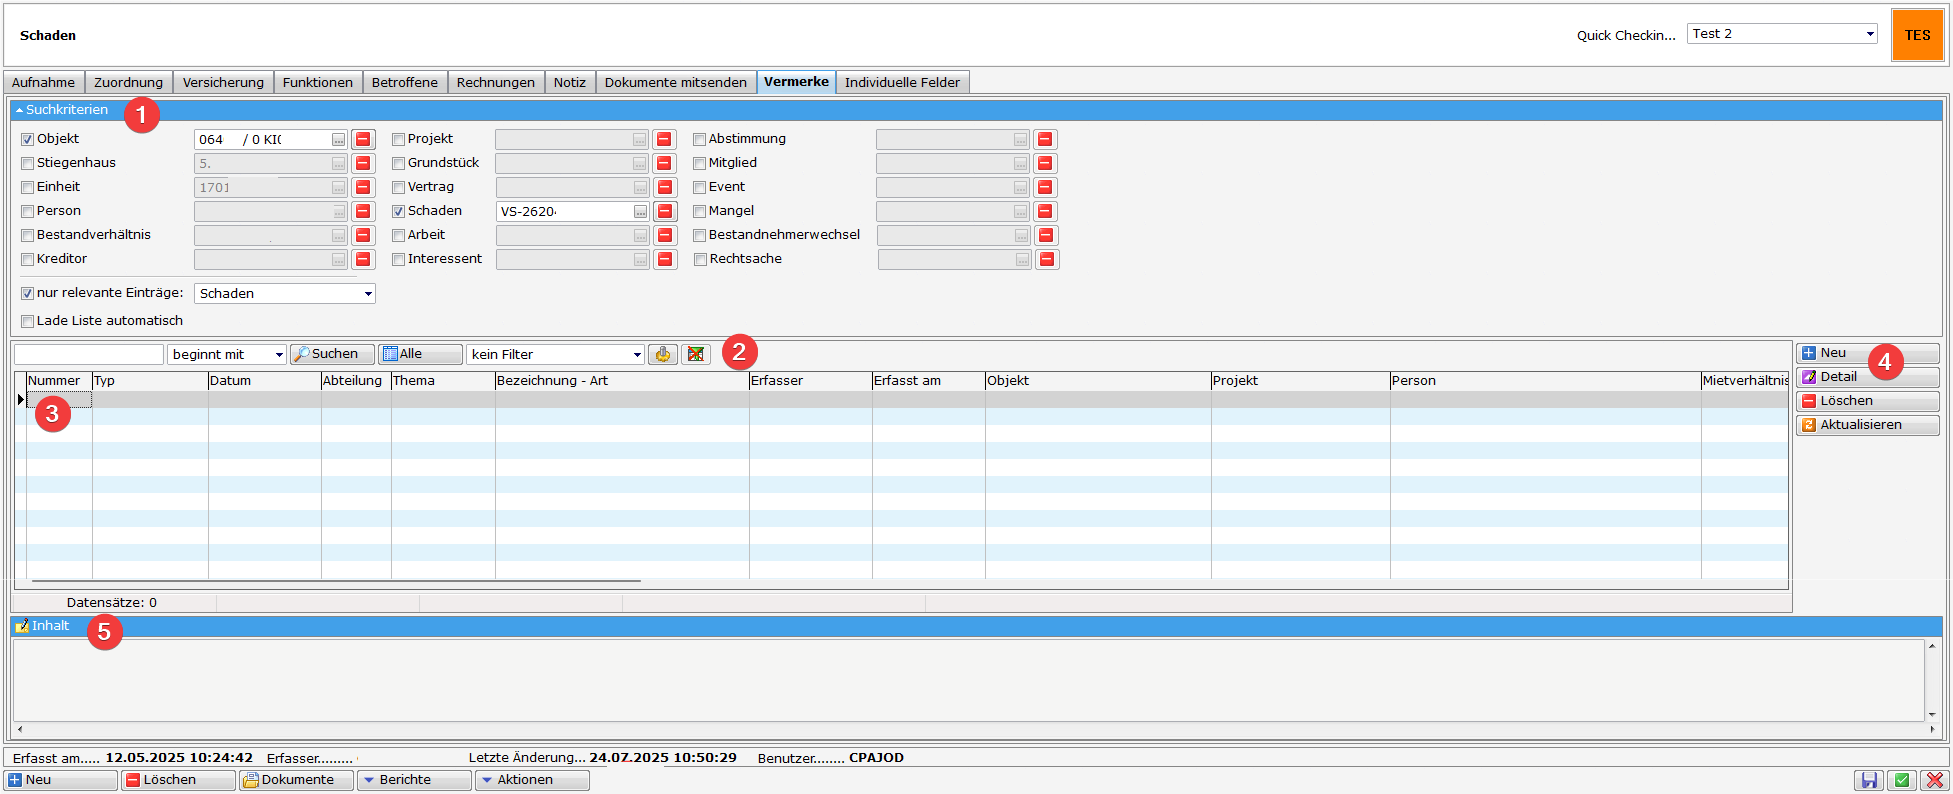Open the Individuelle Felder tab

click(x=901, y=82)
